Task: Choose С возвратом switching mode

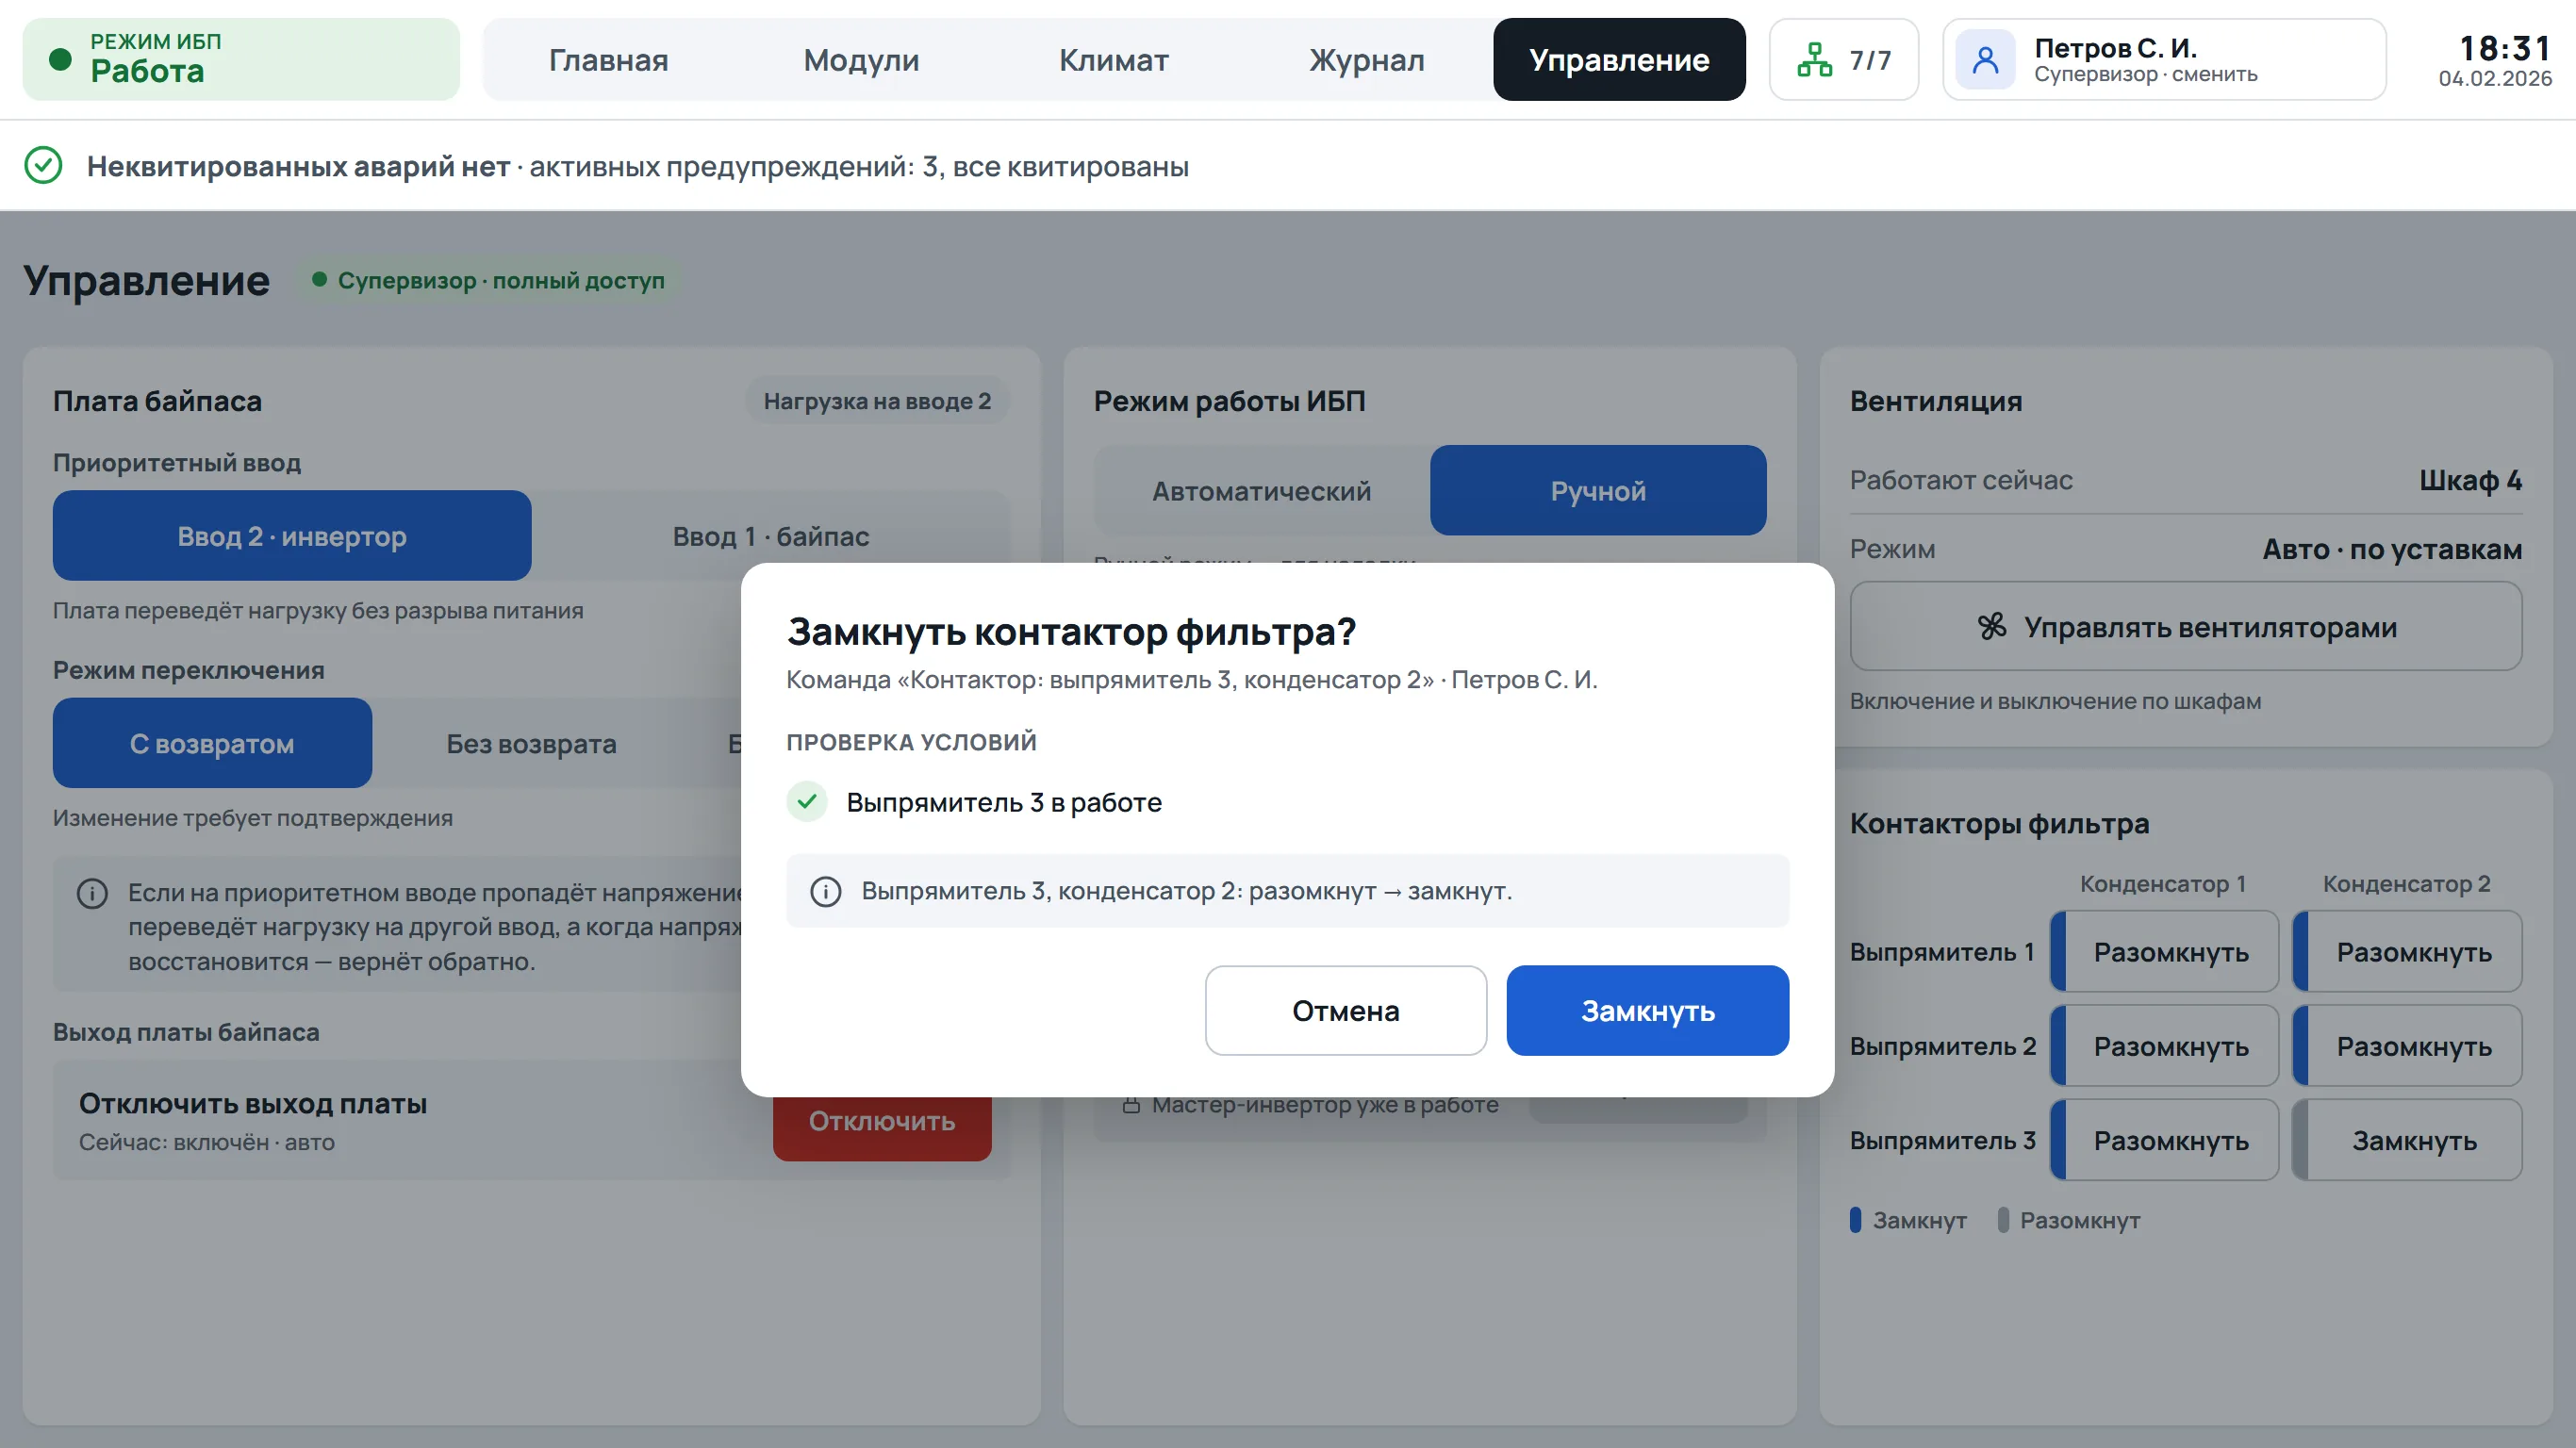Action: coord(212,743)
